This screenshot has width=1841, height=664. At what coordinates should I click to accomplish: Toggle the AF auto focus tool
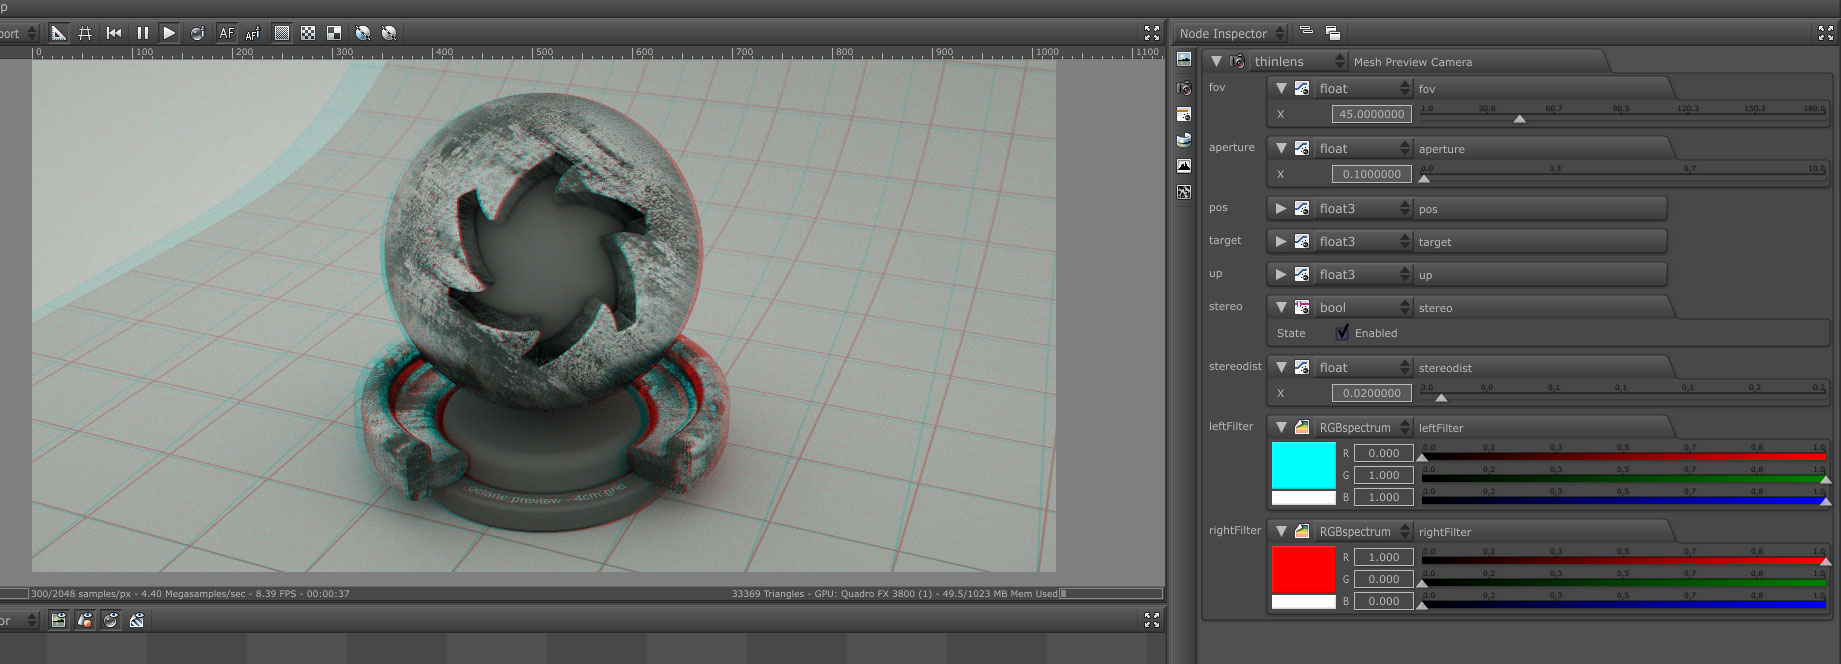(x=227, y=33)
